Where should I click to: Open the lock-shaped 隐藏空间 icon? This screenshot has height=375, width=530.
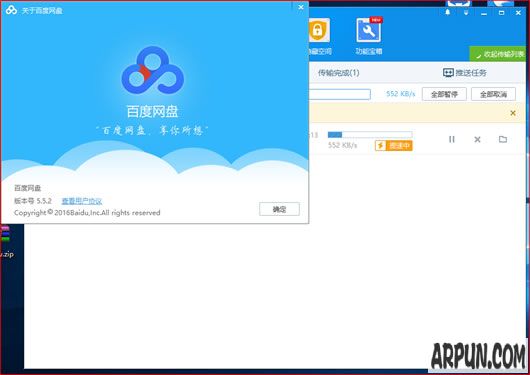coord(318,30)
